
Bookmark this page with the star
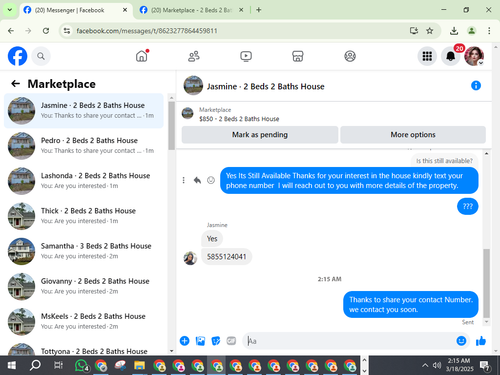pos(430,31)
